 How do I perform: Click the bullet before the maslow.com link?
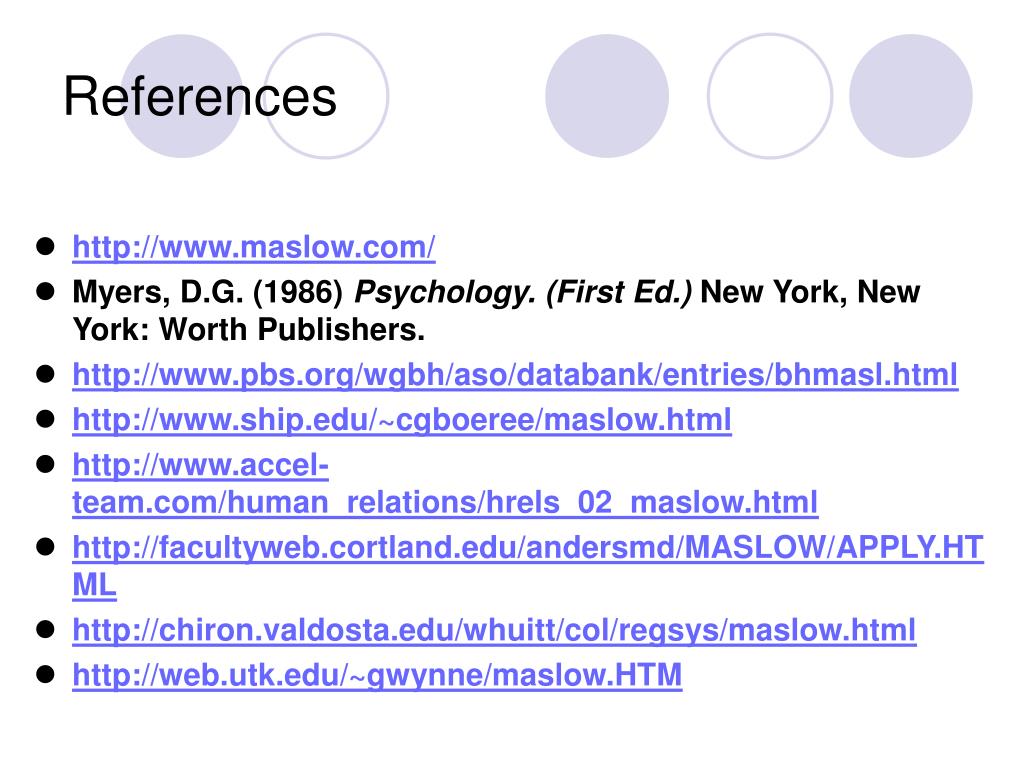coord(46,246)
